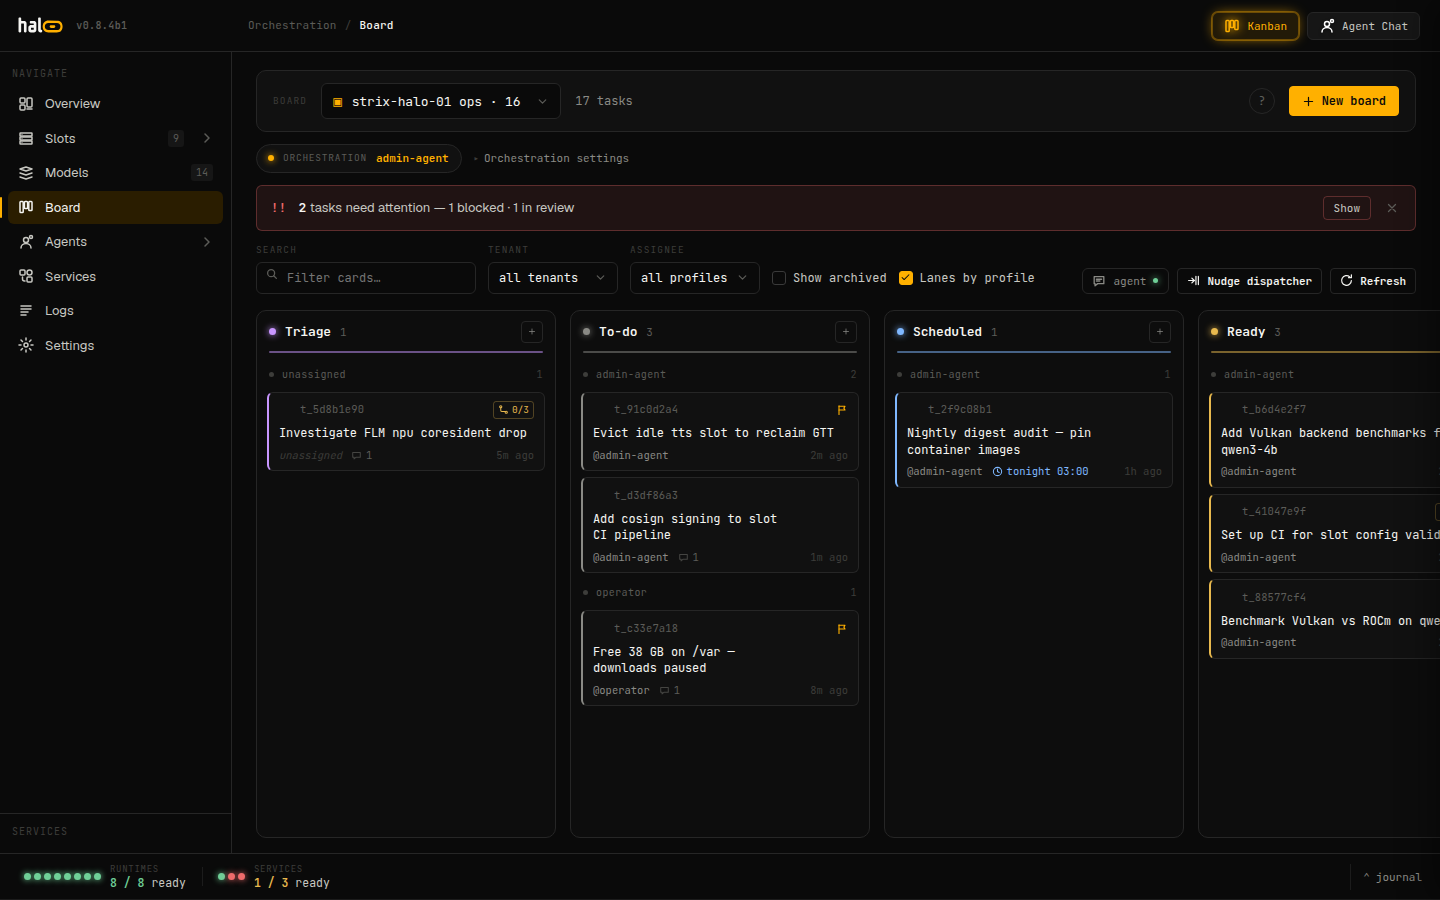The height and width of the screenshot is (900, 1440).
Task: Open Models section in sidebar
Action: click(x=115, y=173)
